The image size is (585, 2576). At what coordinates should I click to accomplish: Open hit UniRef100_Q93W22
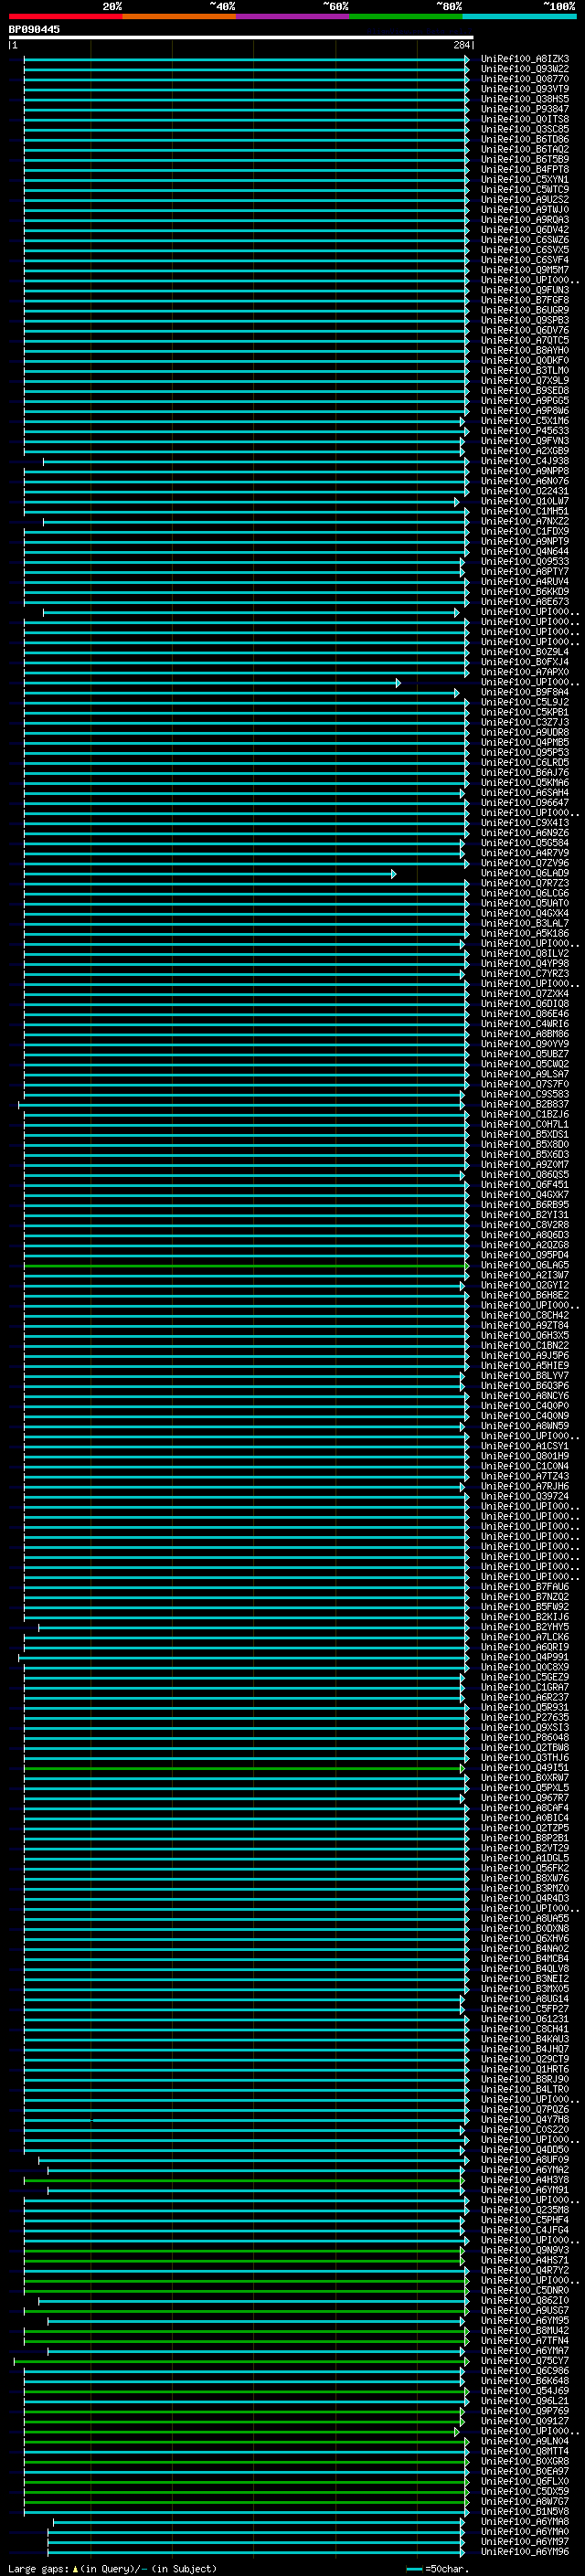click(x=525, y=69)
